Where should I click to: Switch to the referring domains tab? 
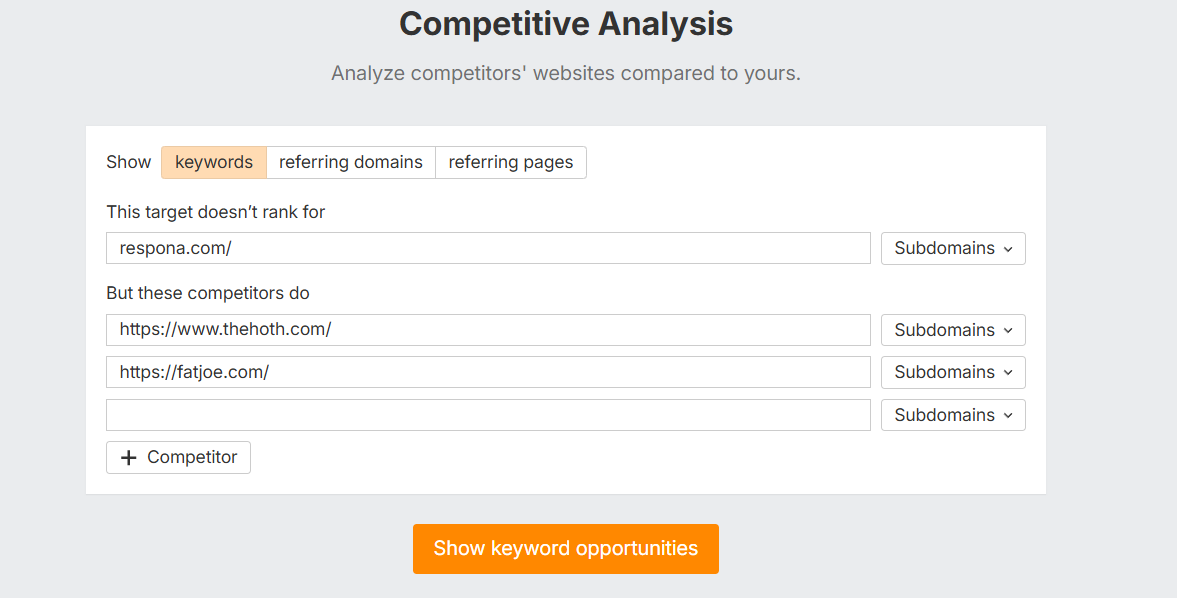350,162
